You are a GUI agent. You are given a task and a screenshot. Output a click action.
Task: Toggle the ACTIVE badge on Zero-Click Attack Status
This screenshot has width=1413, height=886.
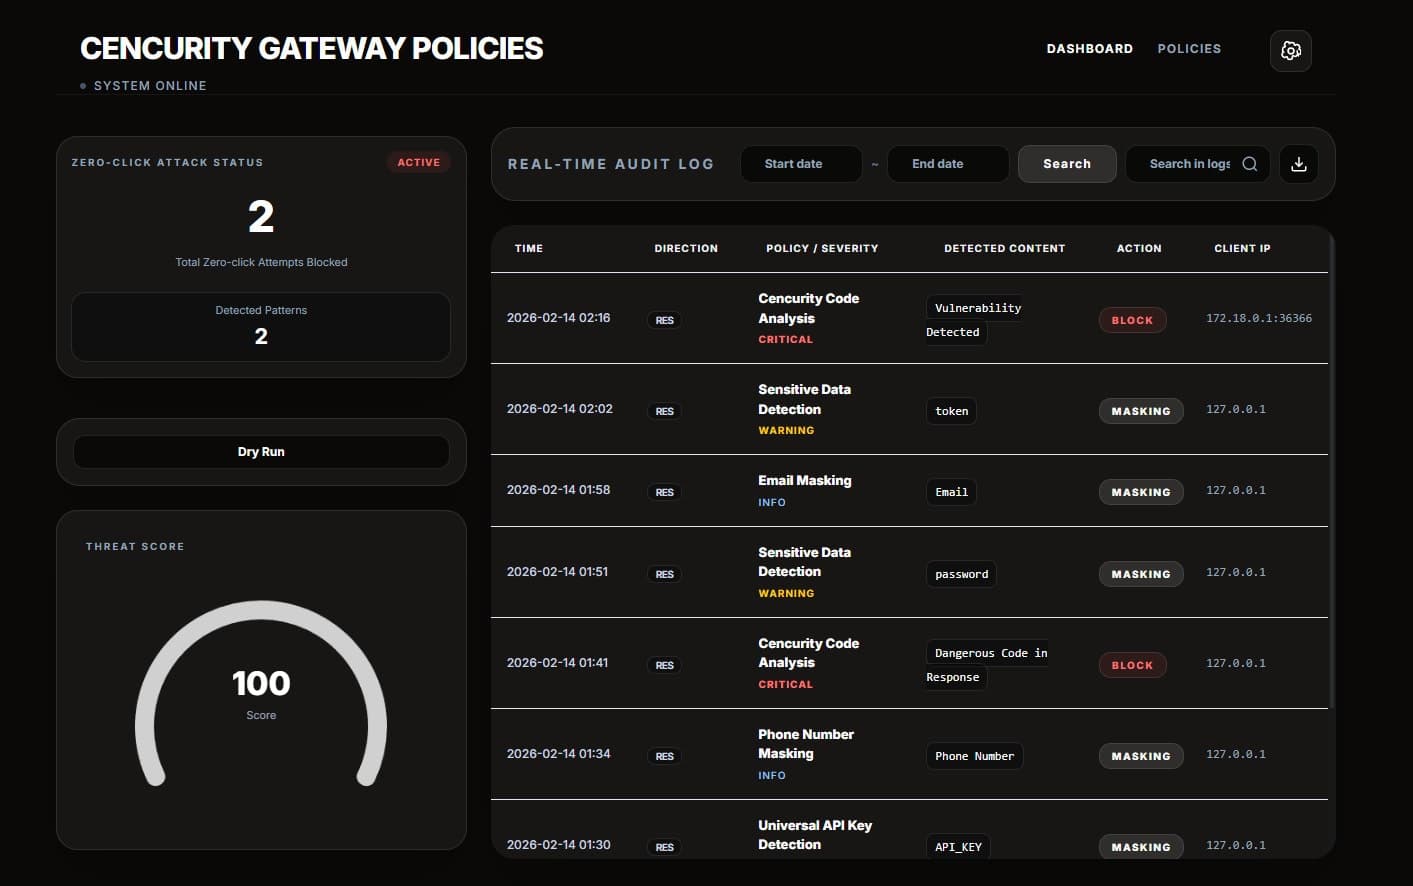[x=419, y=162]
